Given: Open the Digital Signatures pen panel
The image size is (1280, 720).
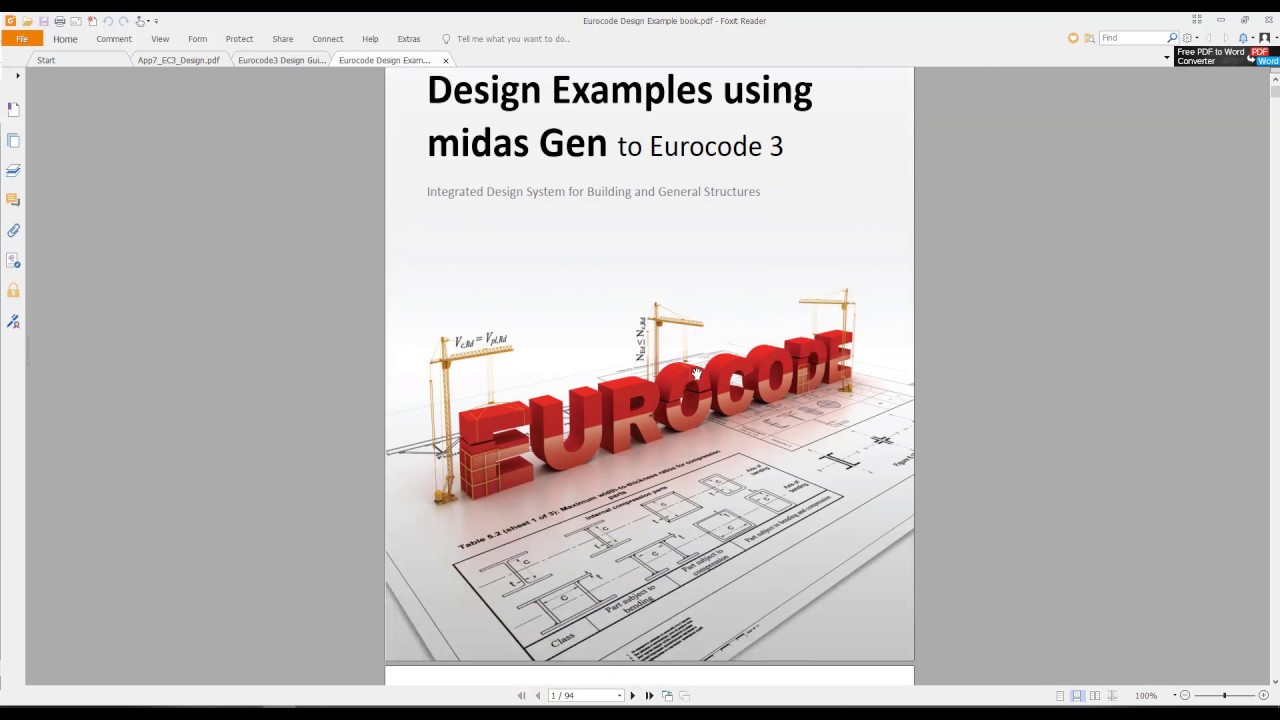Looking at the screenshot, I should click(x=13, y=321).
